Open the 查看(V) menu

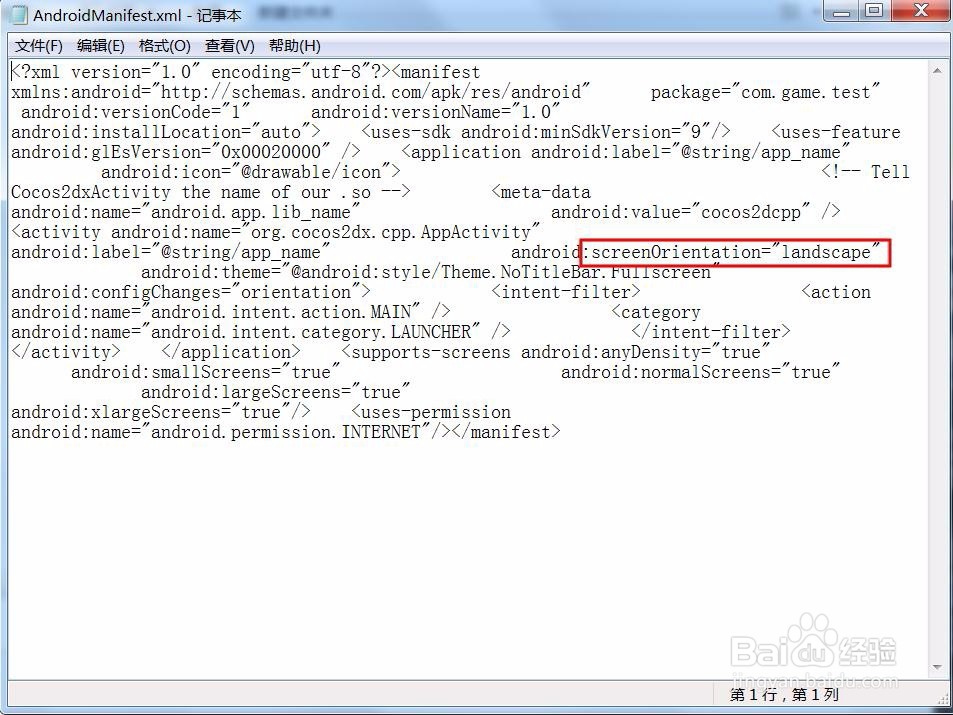point(230,46)
